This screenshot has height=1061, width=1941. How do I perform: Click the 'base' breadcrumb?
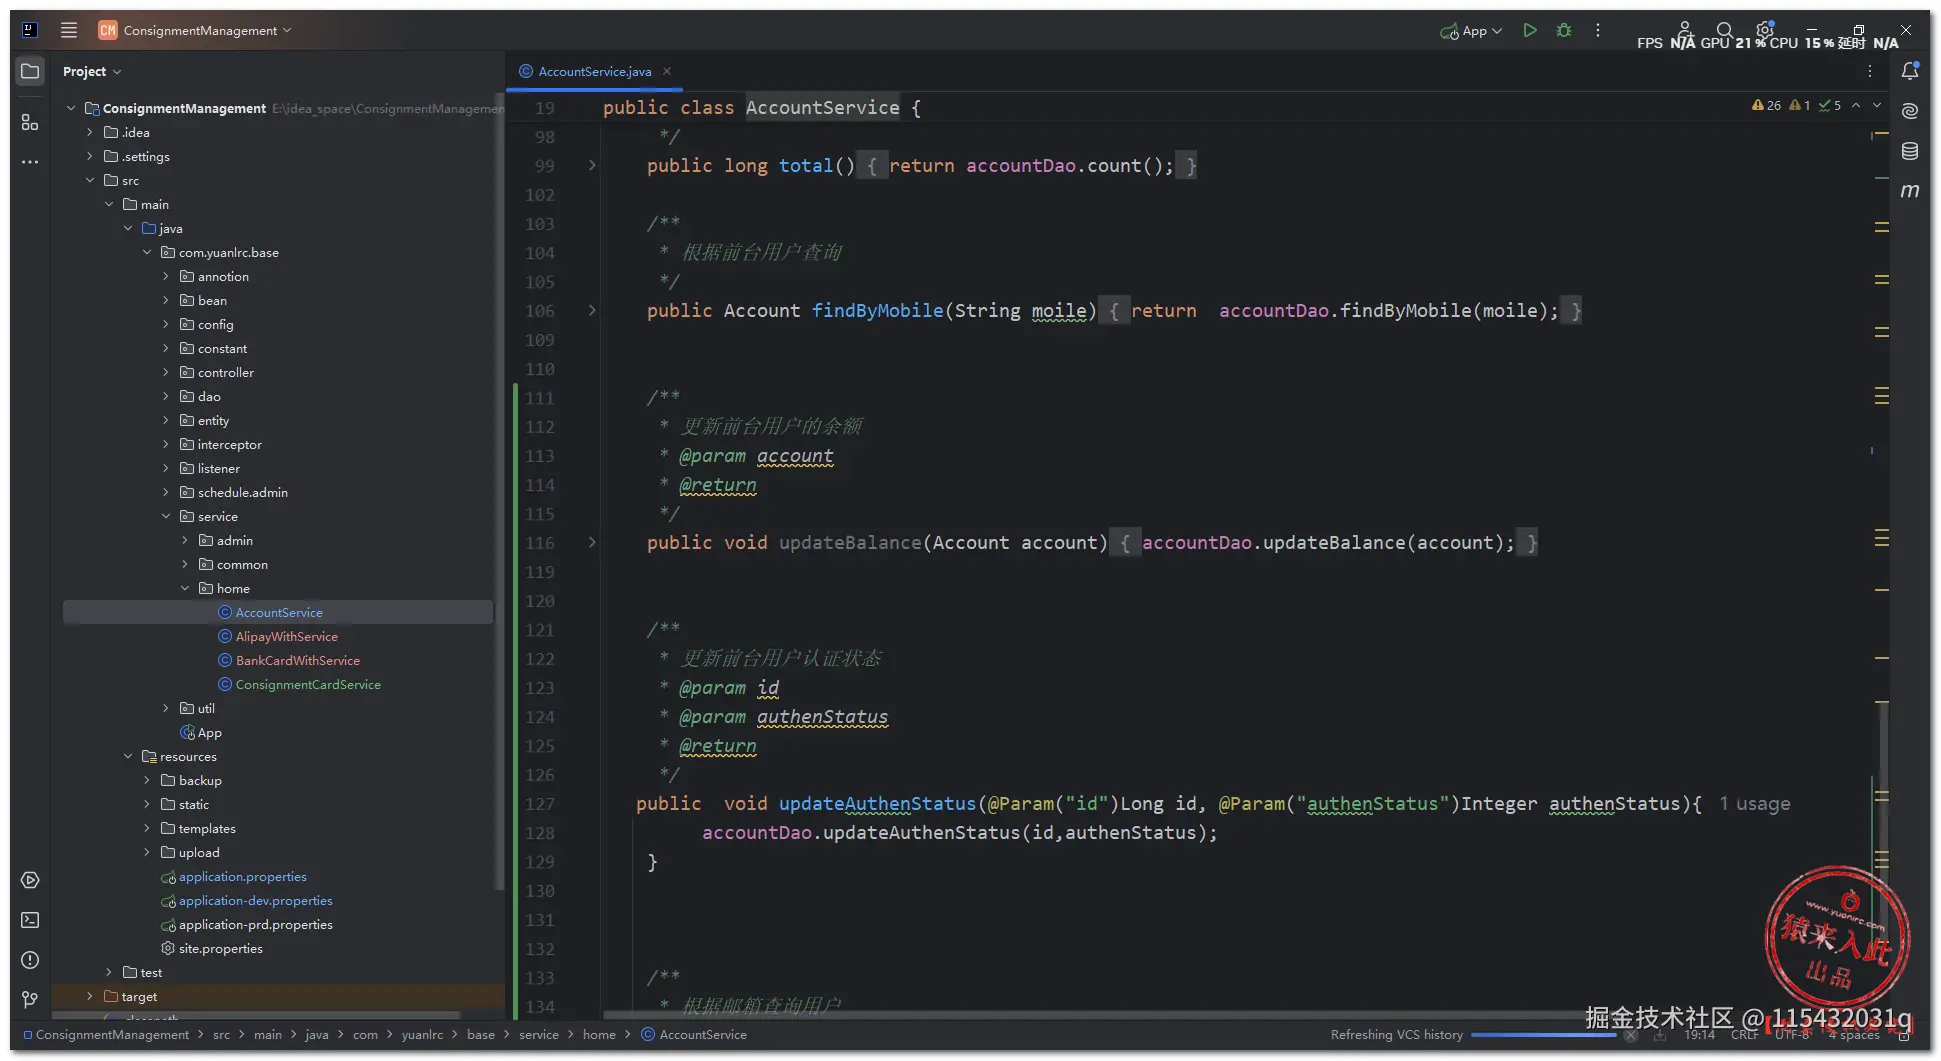(x=481, y=1035)
